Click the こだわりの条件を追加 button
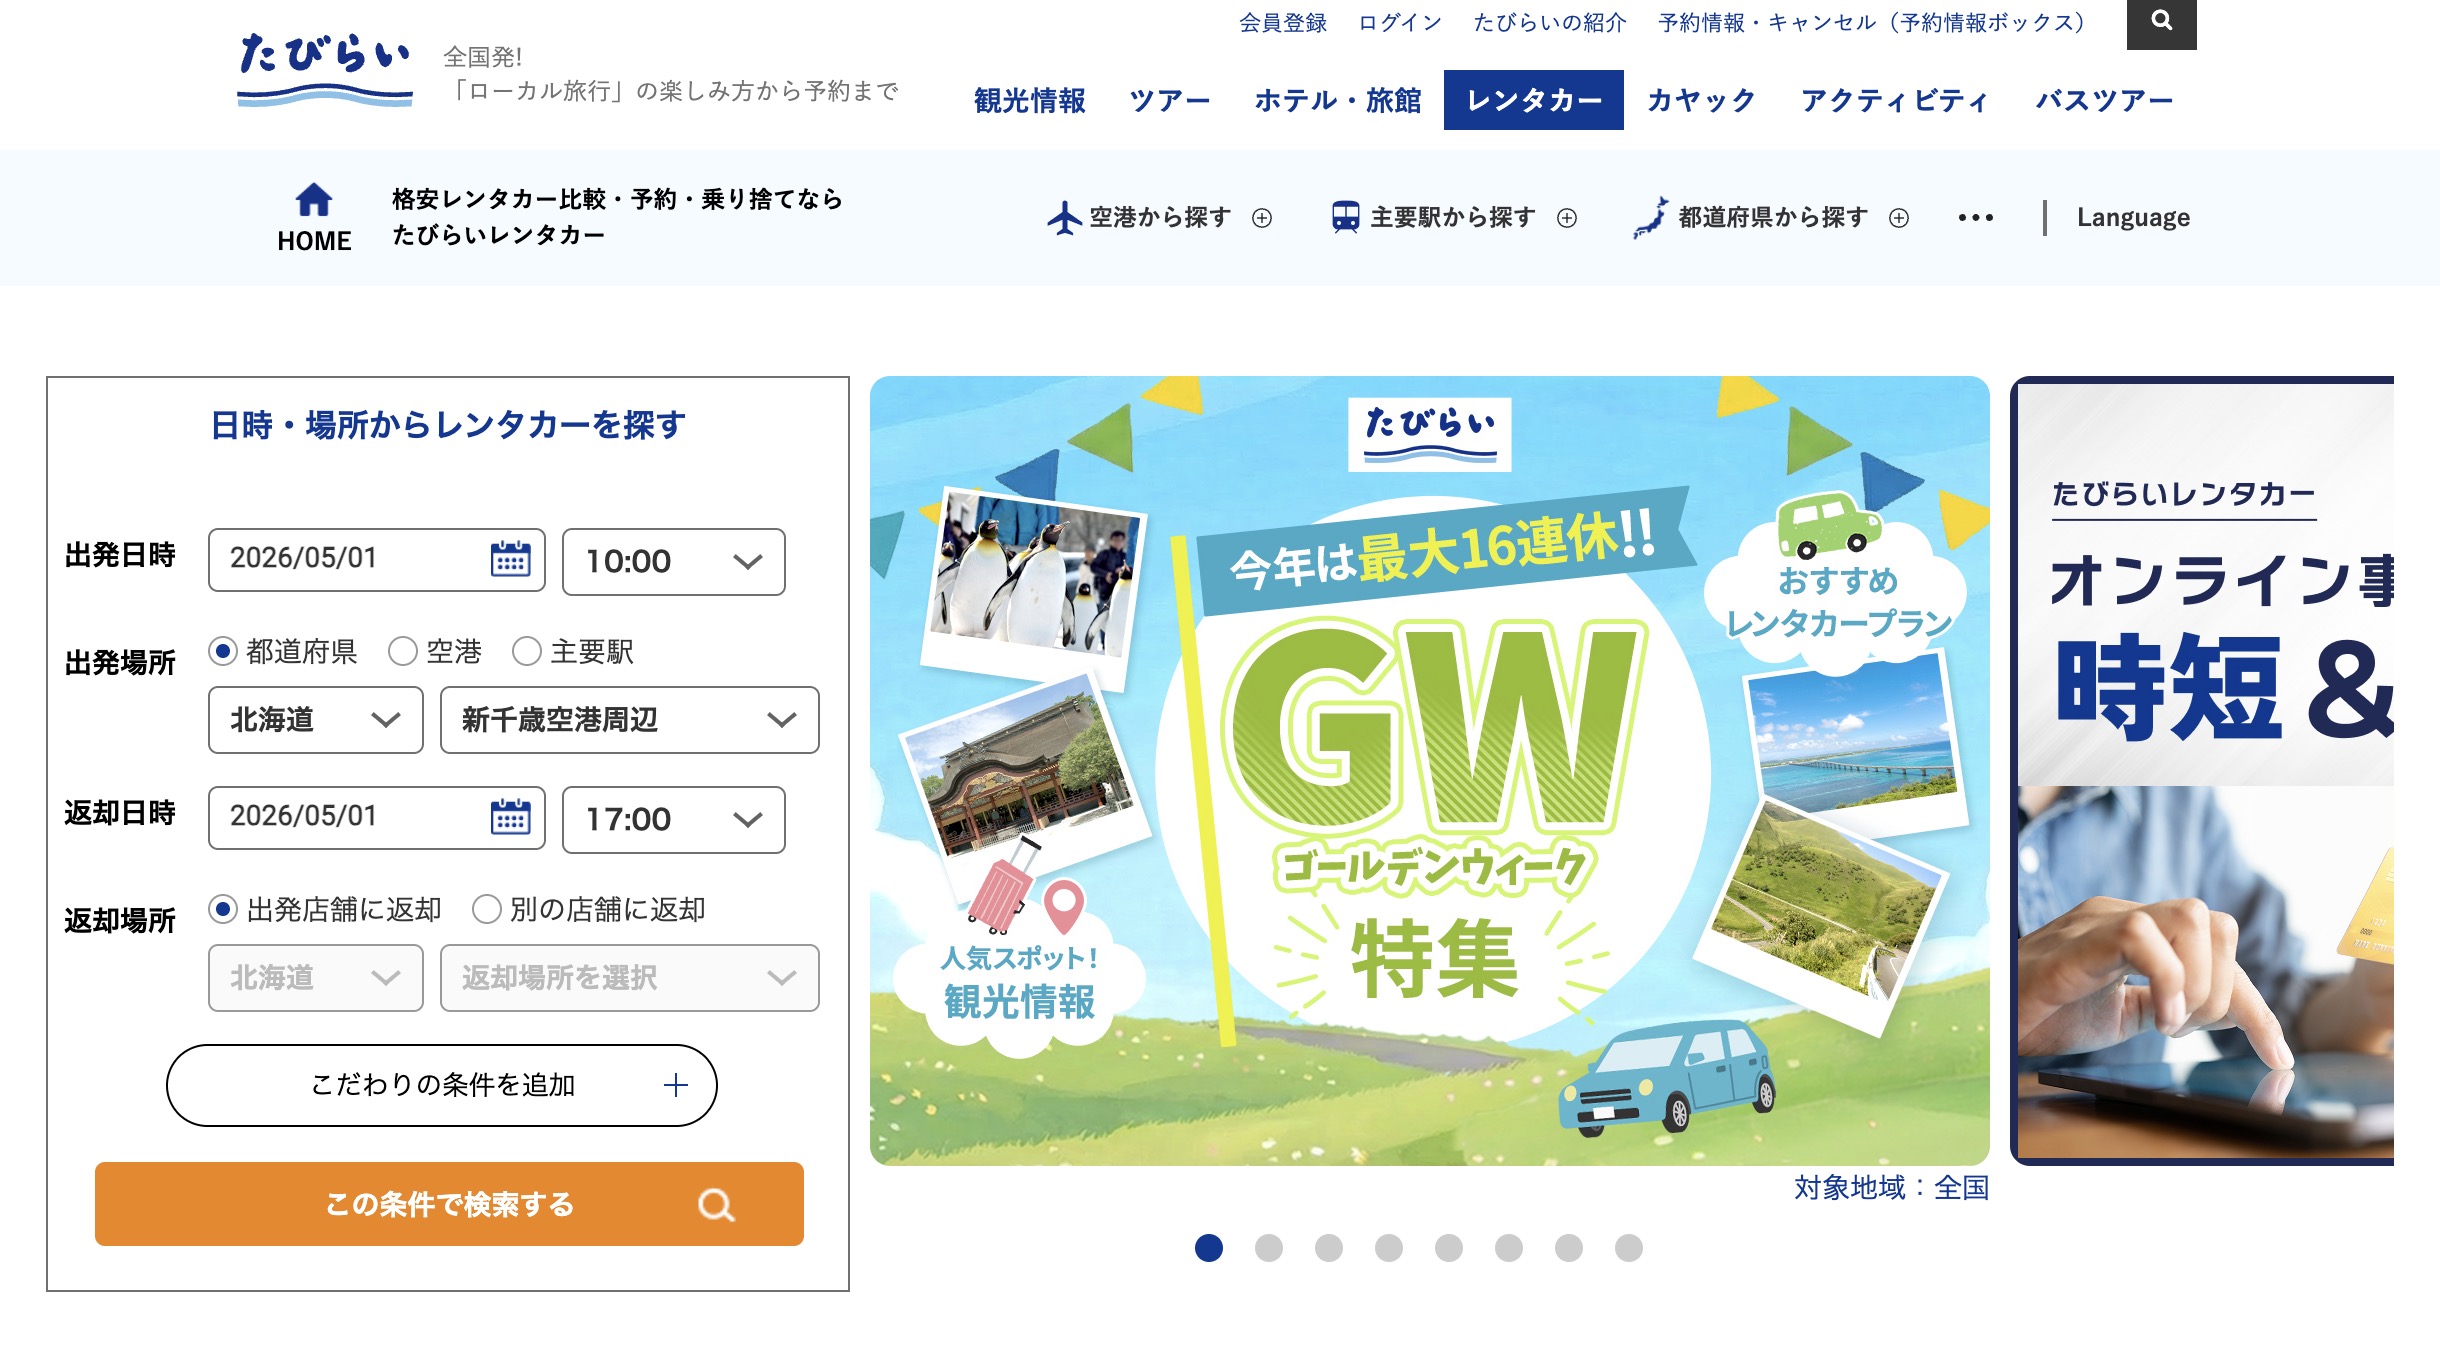Image resolution: width=2440 pixels, height=1368 pixels. pos(441,1085)
